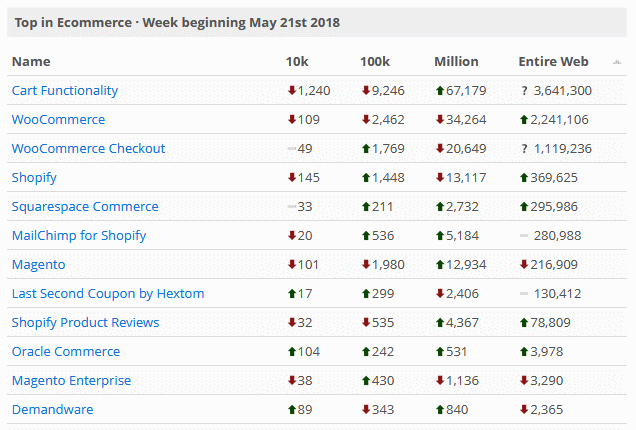Click the green up arrow next to 295,986
The image size is (636, 430).
tap(524, 206)
